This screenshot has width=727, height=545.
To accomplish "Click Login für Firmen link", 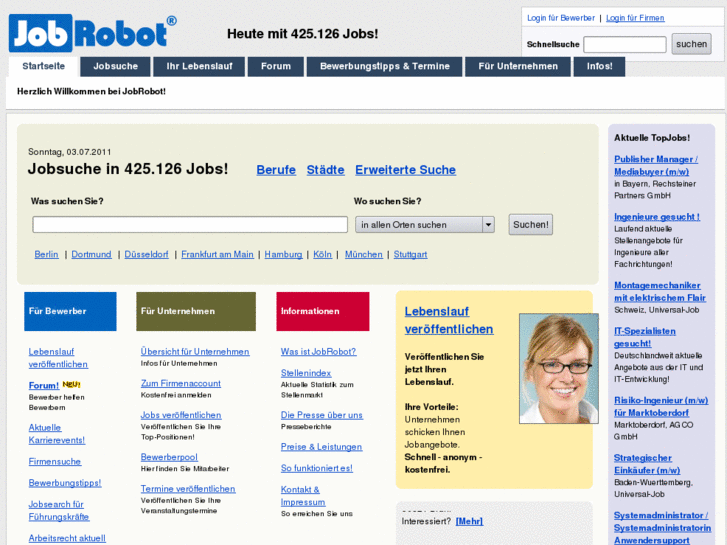I will point(635,18).
